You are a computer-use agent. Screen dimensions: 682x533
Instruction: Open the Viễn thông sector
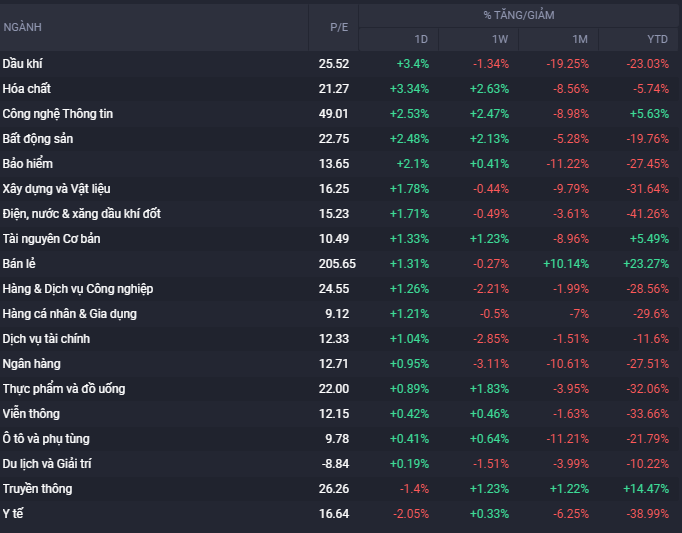tap(30, 414)
